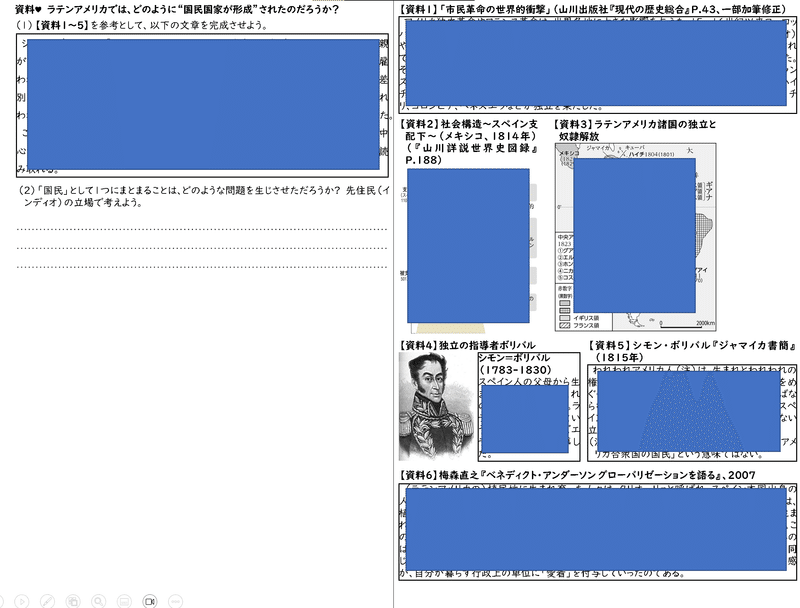Tap the stamp tool icon in the toolbar
The height and width of the screenshot is (608, 800).
(73, 600)
